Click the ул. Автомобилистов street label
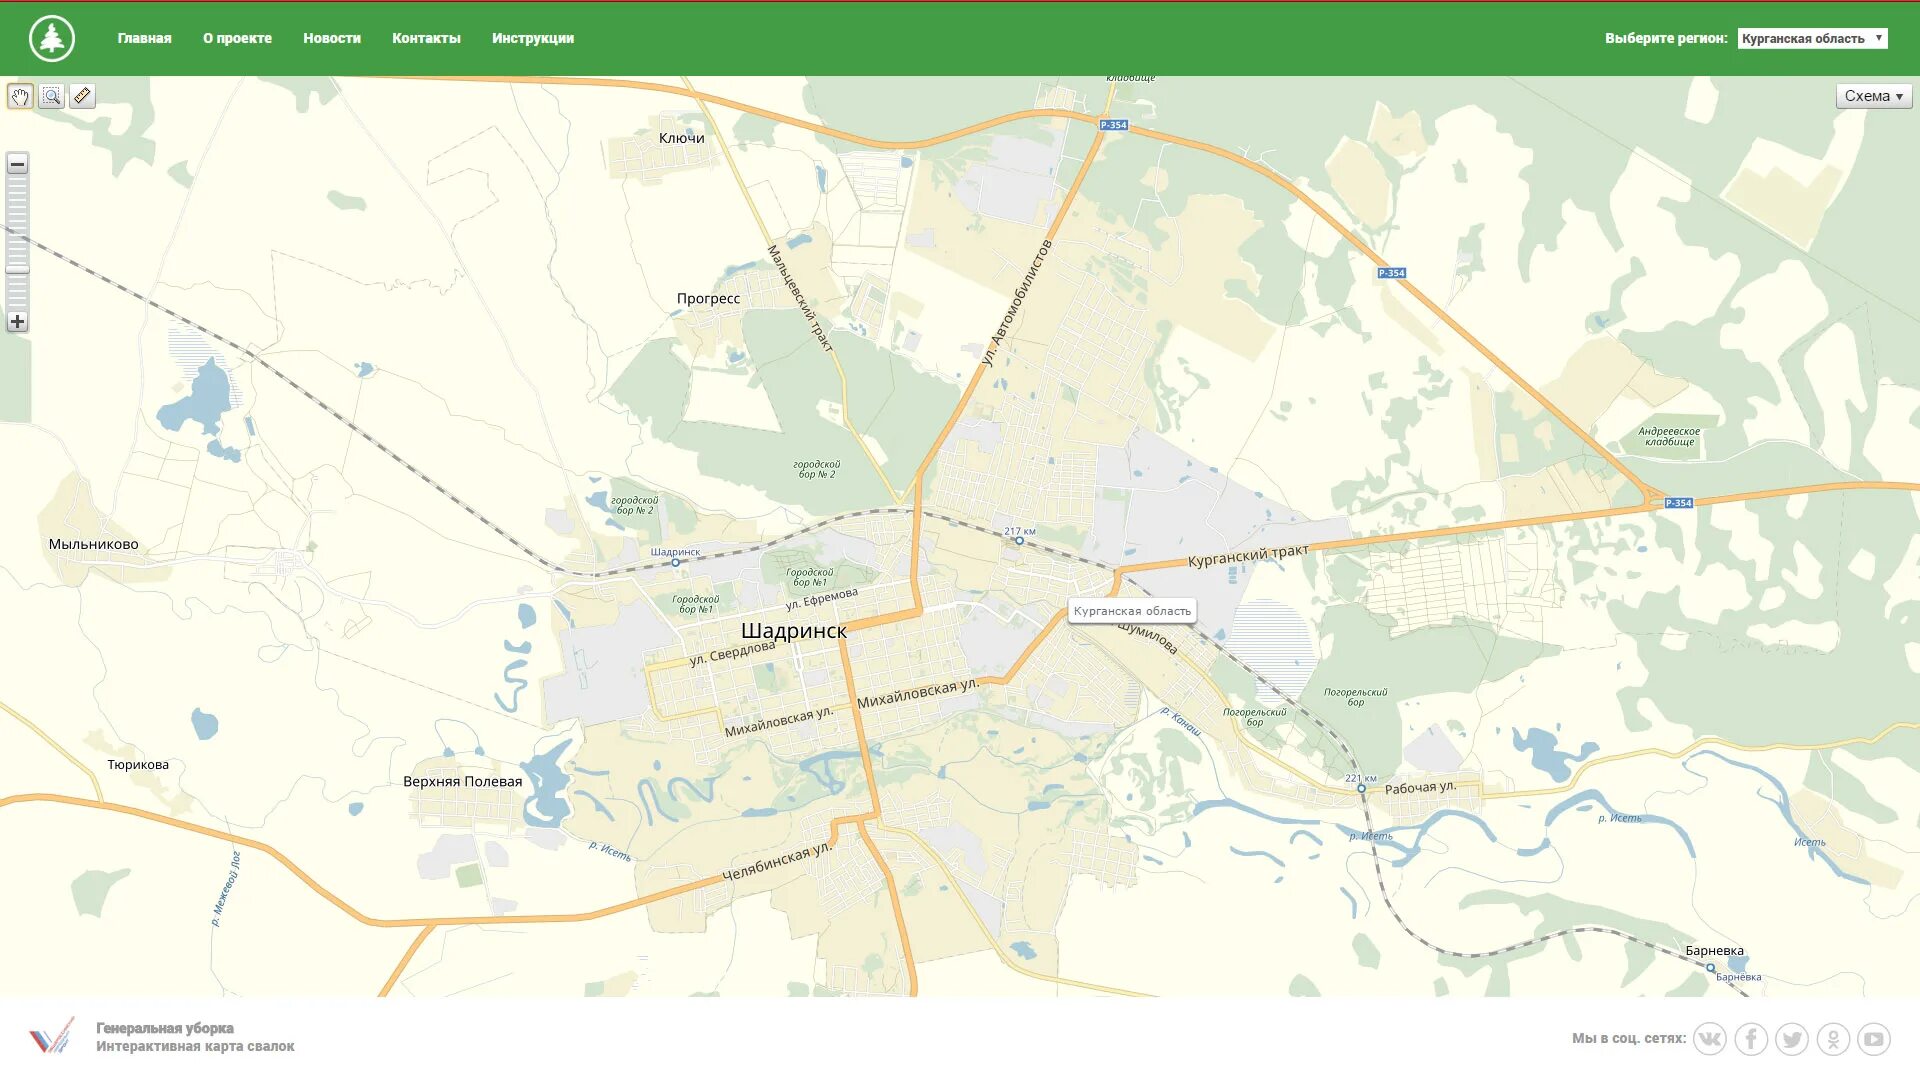Viewport: 1920px width, 1076px height. (x=1016, y=303)
